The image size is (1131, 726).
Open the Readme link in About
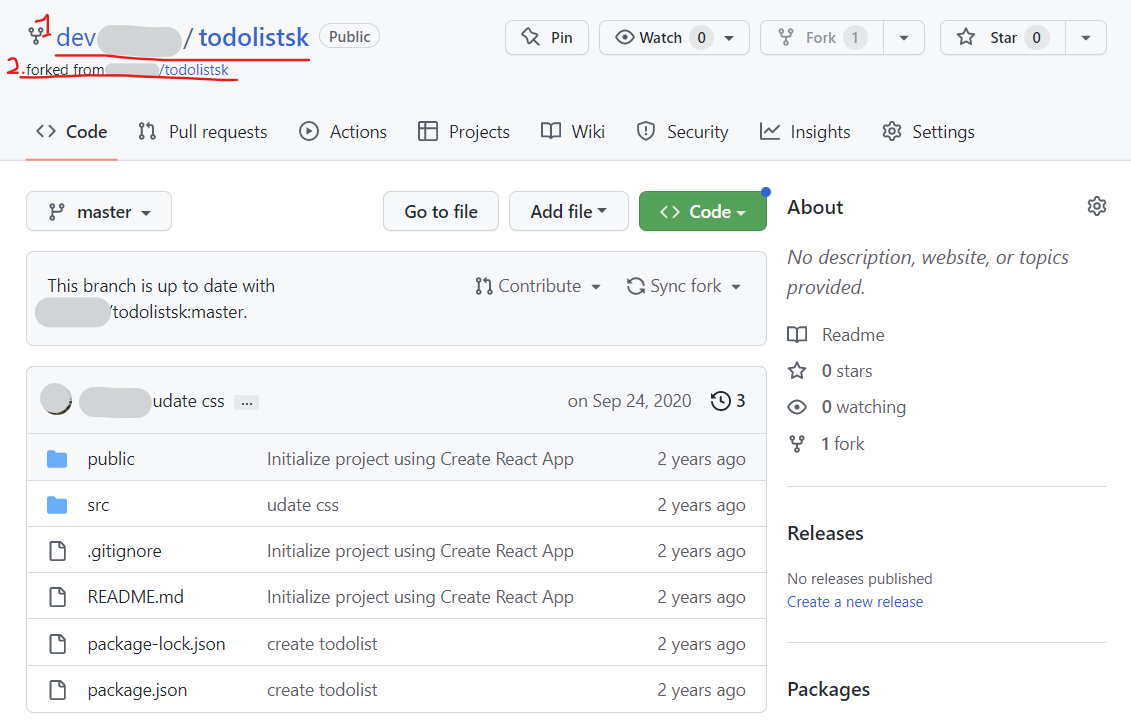click(x=853, y=335)
